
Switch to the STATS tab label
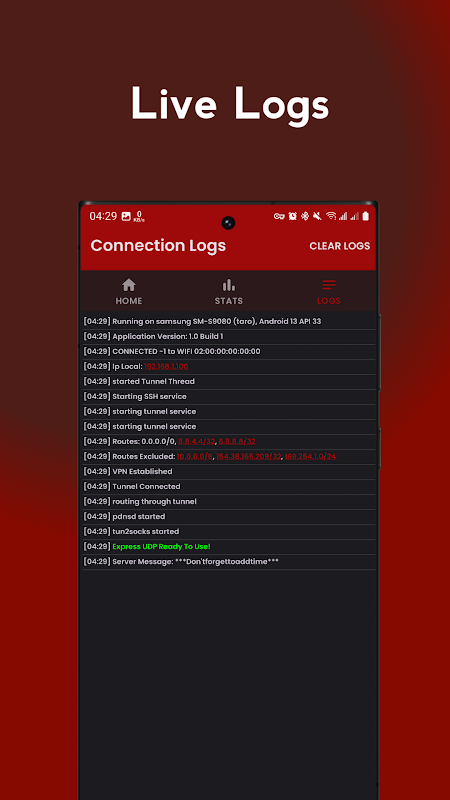(x=229, y=301)
